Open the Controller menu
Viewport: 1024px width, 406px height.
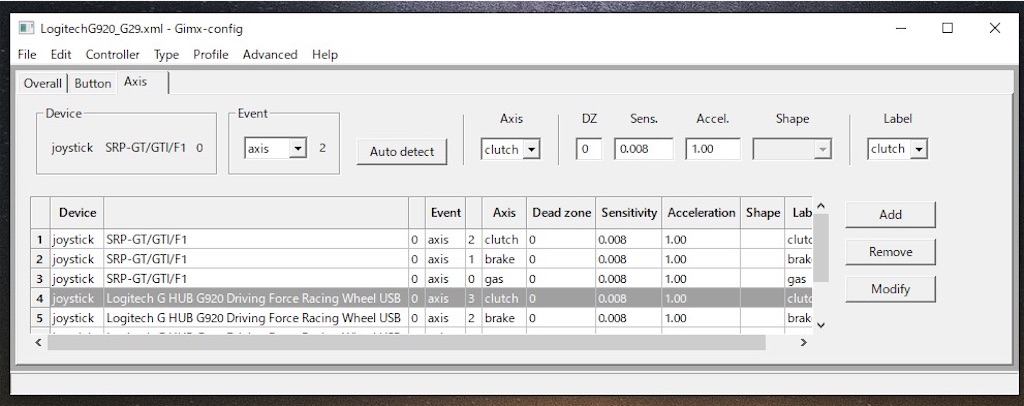[x=112, y=55]
